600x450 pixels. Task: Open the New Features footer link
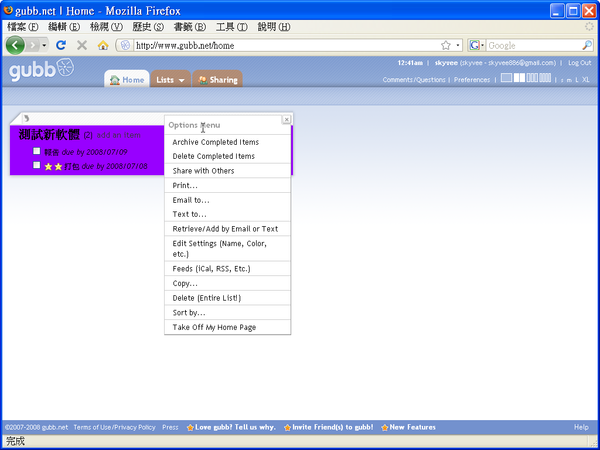408,427
